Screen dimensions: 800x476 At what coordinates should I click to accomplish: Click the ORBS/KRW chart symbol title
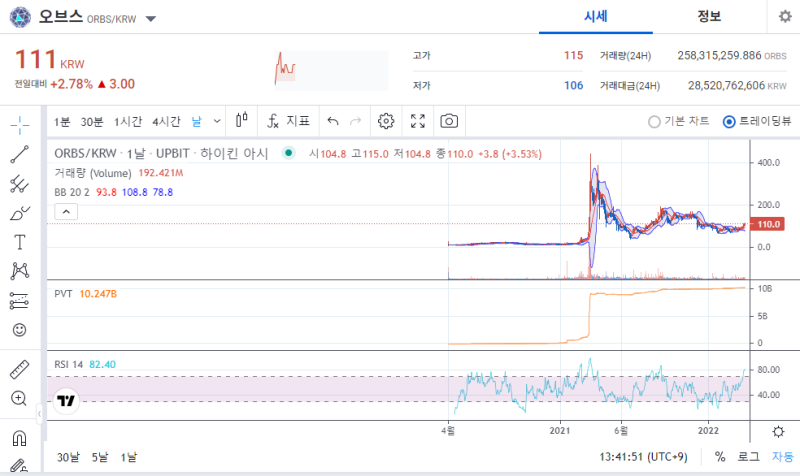tap(85, 154)
